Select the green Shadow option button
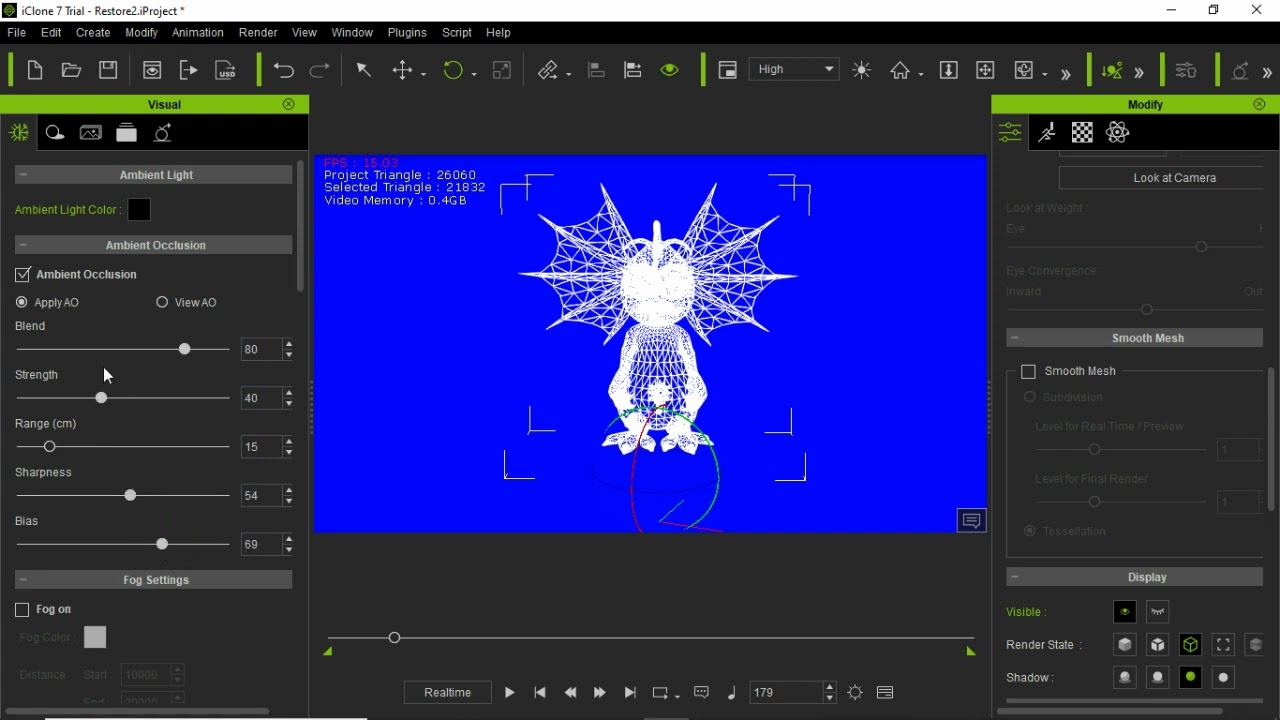The image size is (1280, 720). tap(1191, 677)
